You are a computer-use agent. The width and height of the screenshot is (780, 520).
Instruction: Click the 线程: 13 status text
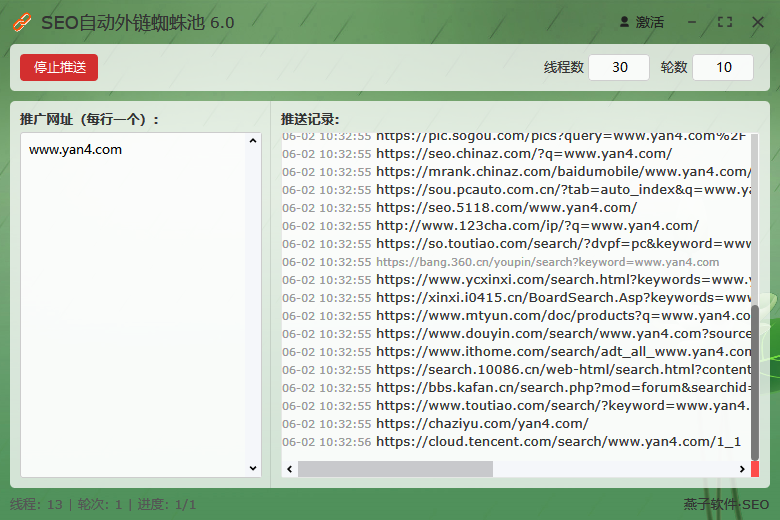tap(36, 505)
